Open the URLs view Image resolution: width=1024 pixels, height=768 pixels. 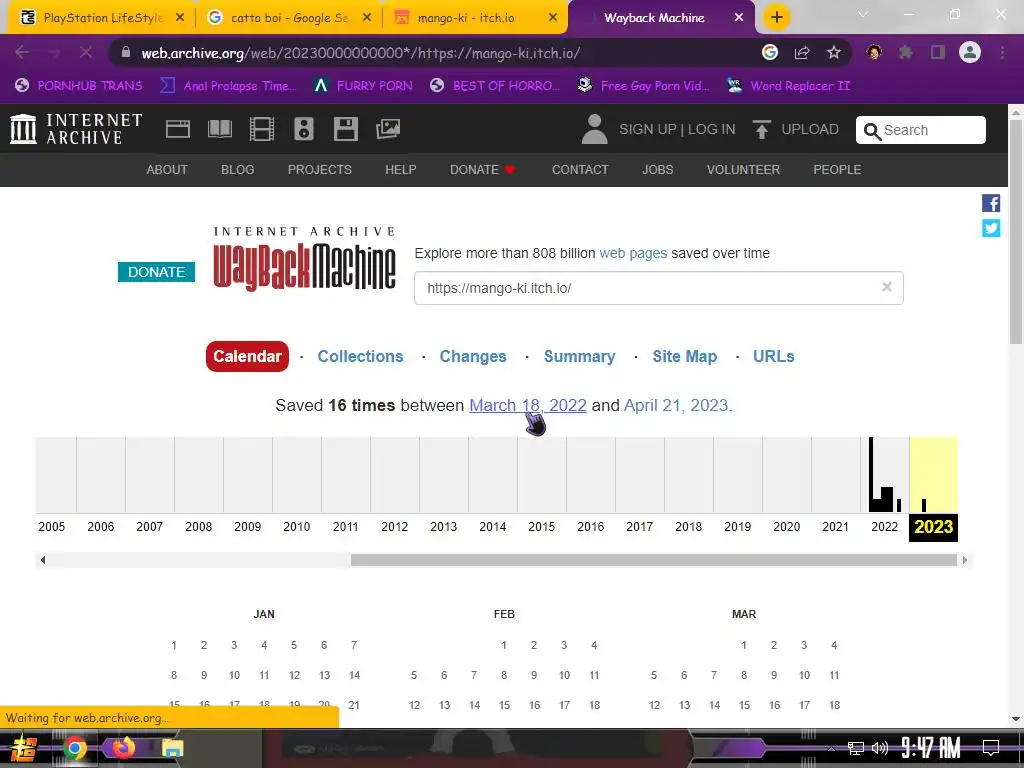coord(773,356)
